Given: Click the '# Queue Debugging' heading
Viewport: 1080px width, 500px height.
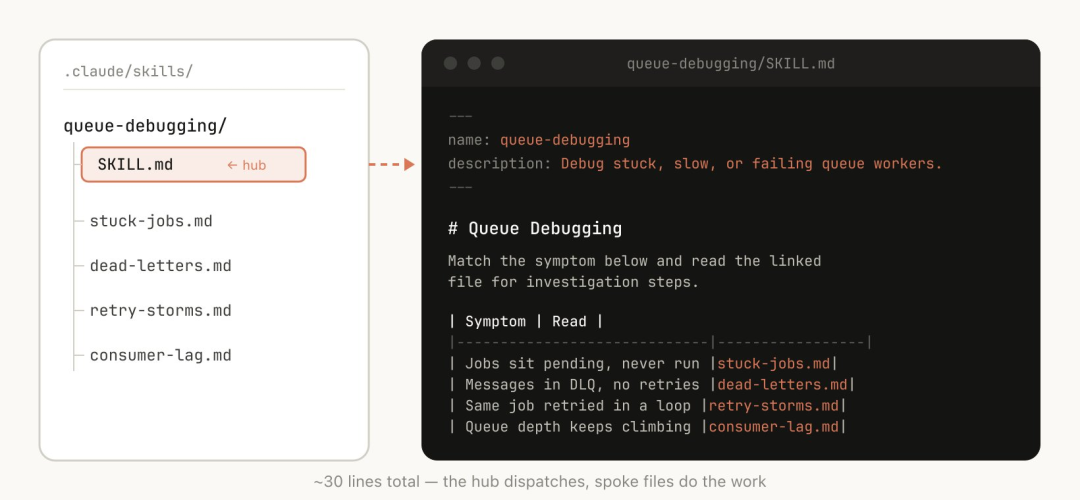Looking at the screenshot, I should pos(535,228).
